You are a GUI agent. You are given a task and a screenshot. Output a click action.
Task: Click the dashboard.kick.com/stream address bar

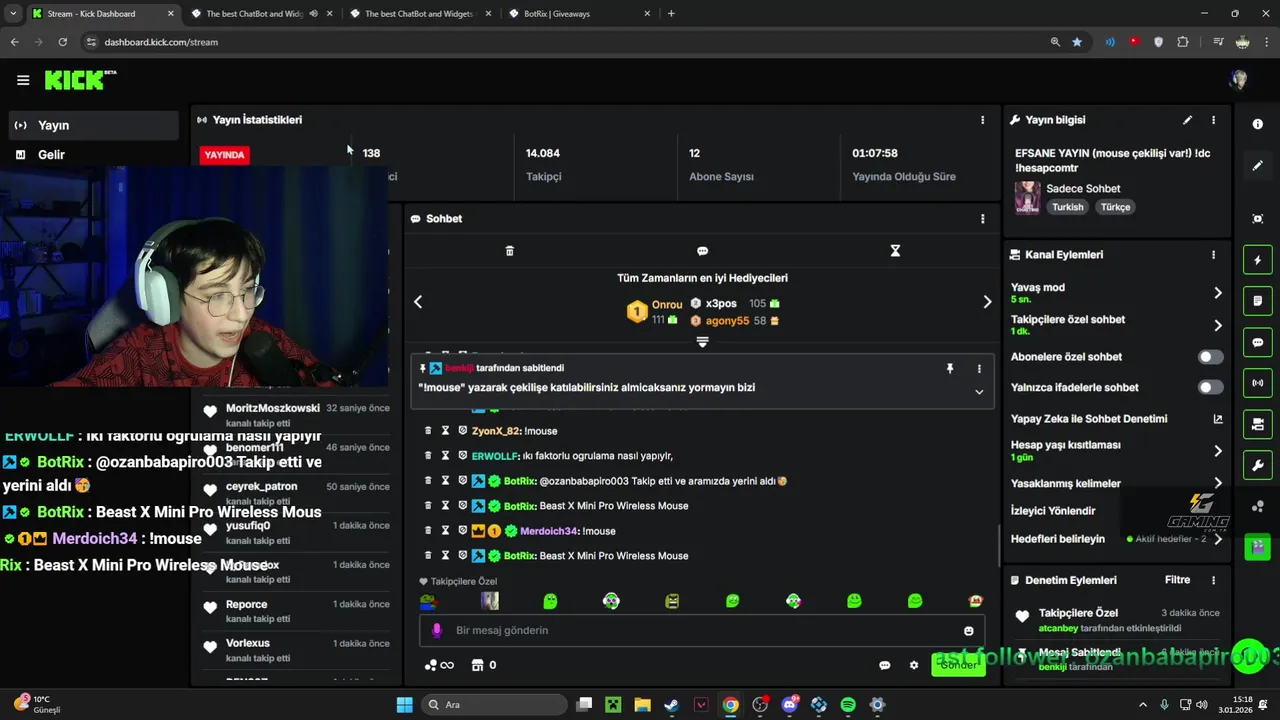[x=560, y=42]
